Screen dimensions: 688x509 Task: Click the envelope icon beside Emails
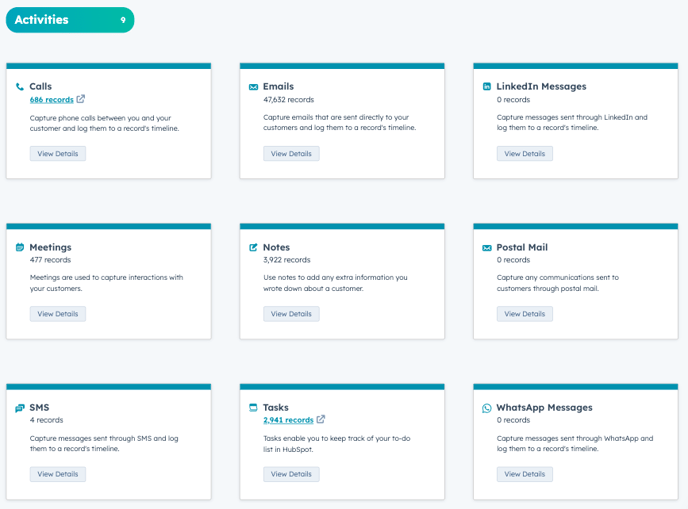[254, 87]
